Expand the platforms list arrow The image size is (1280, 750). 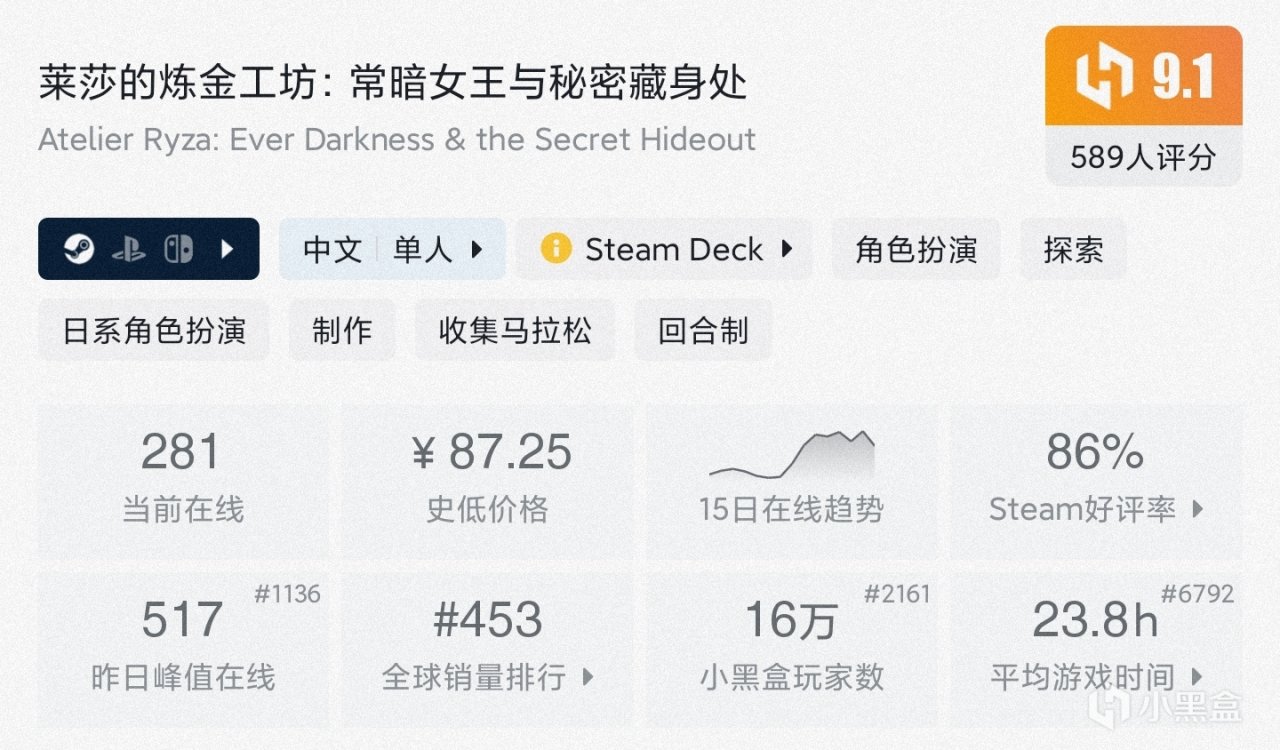(x=227, y=249)
